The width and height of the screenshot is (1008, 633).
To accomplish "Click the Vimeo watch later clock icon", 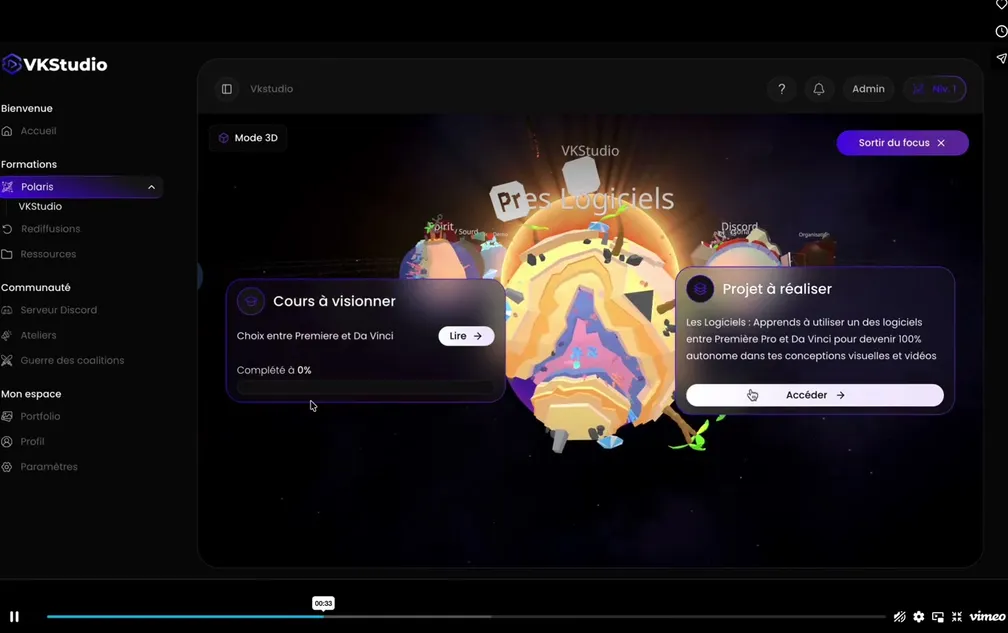I will click(x=1001, y=32).
